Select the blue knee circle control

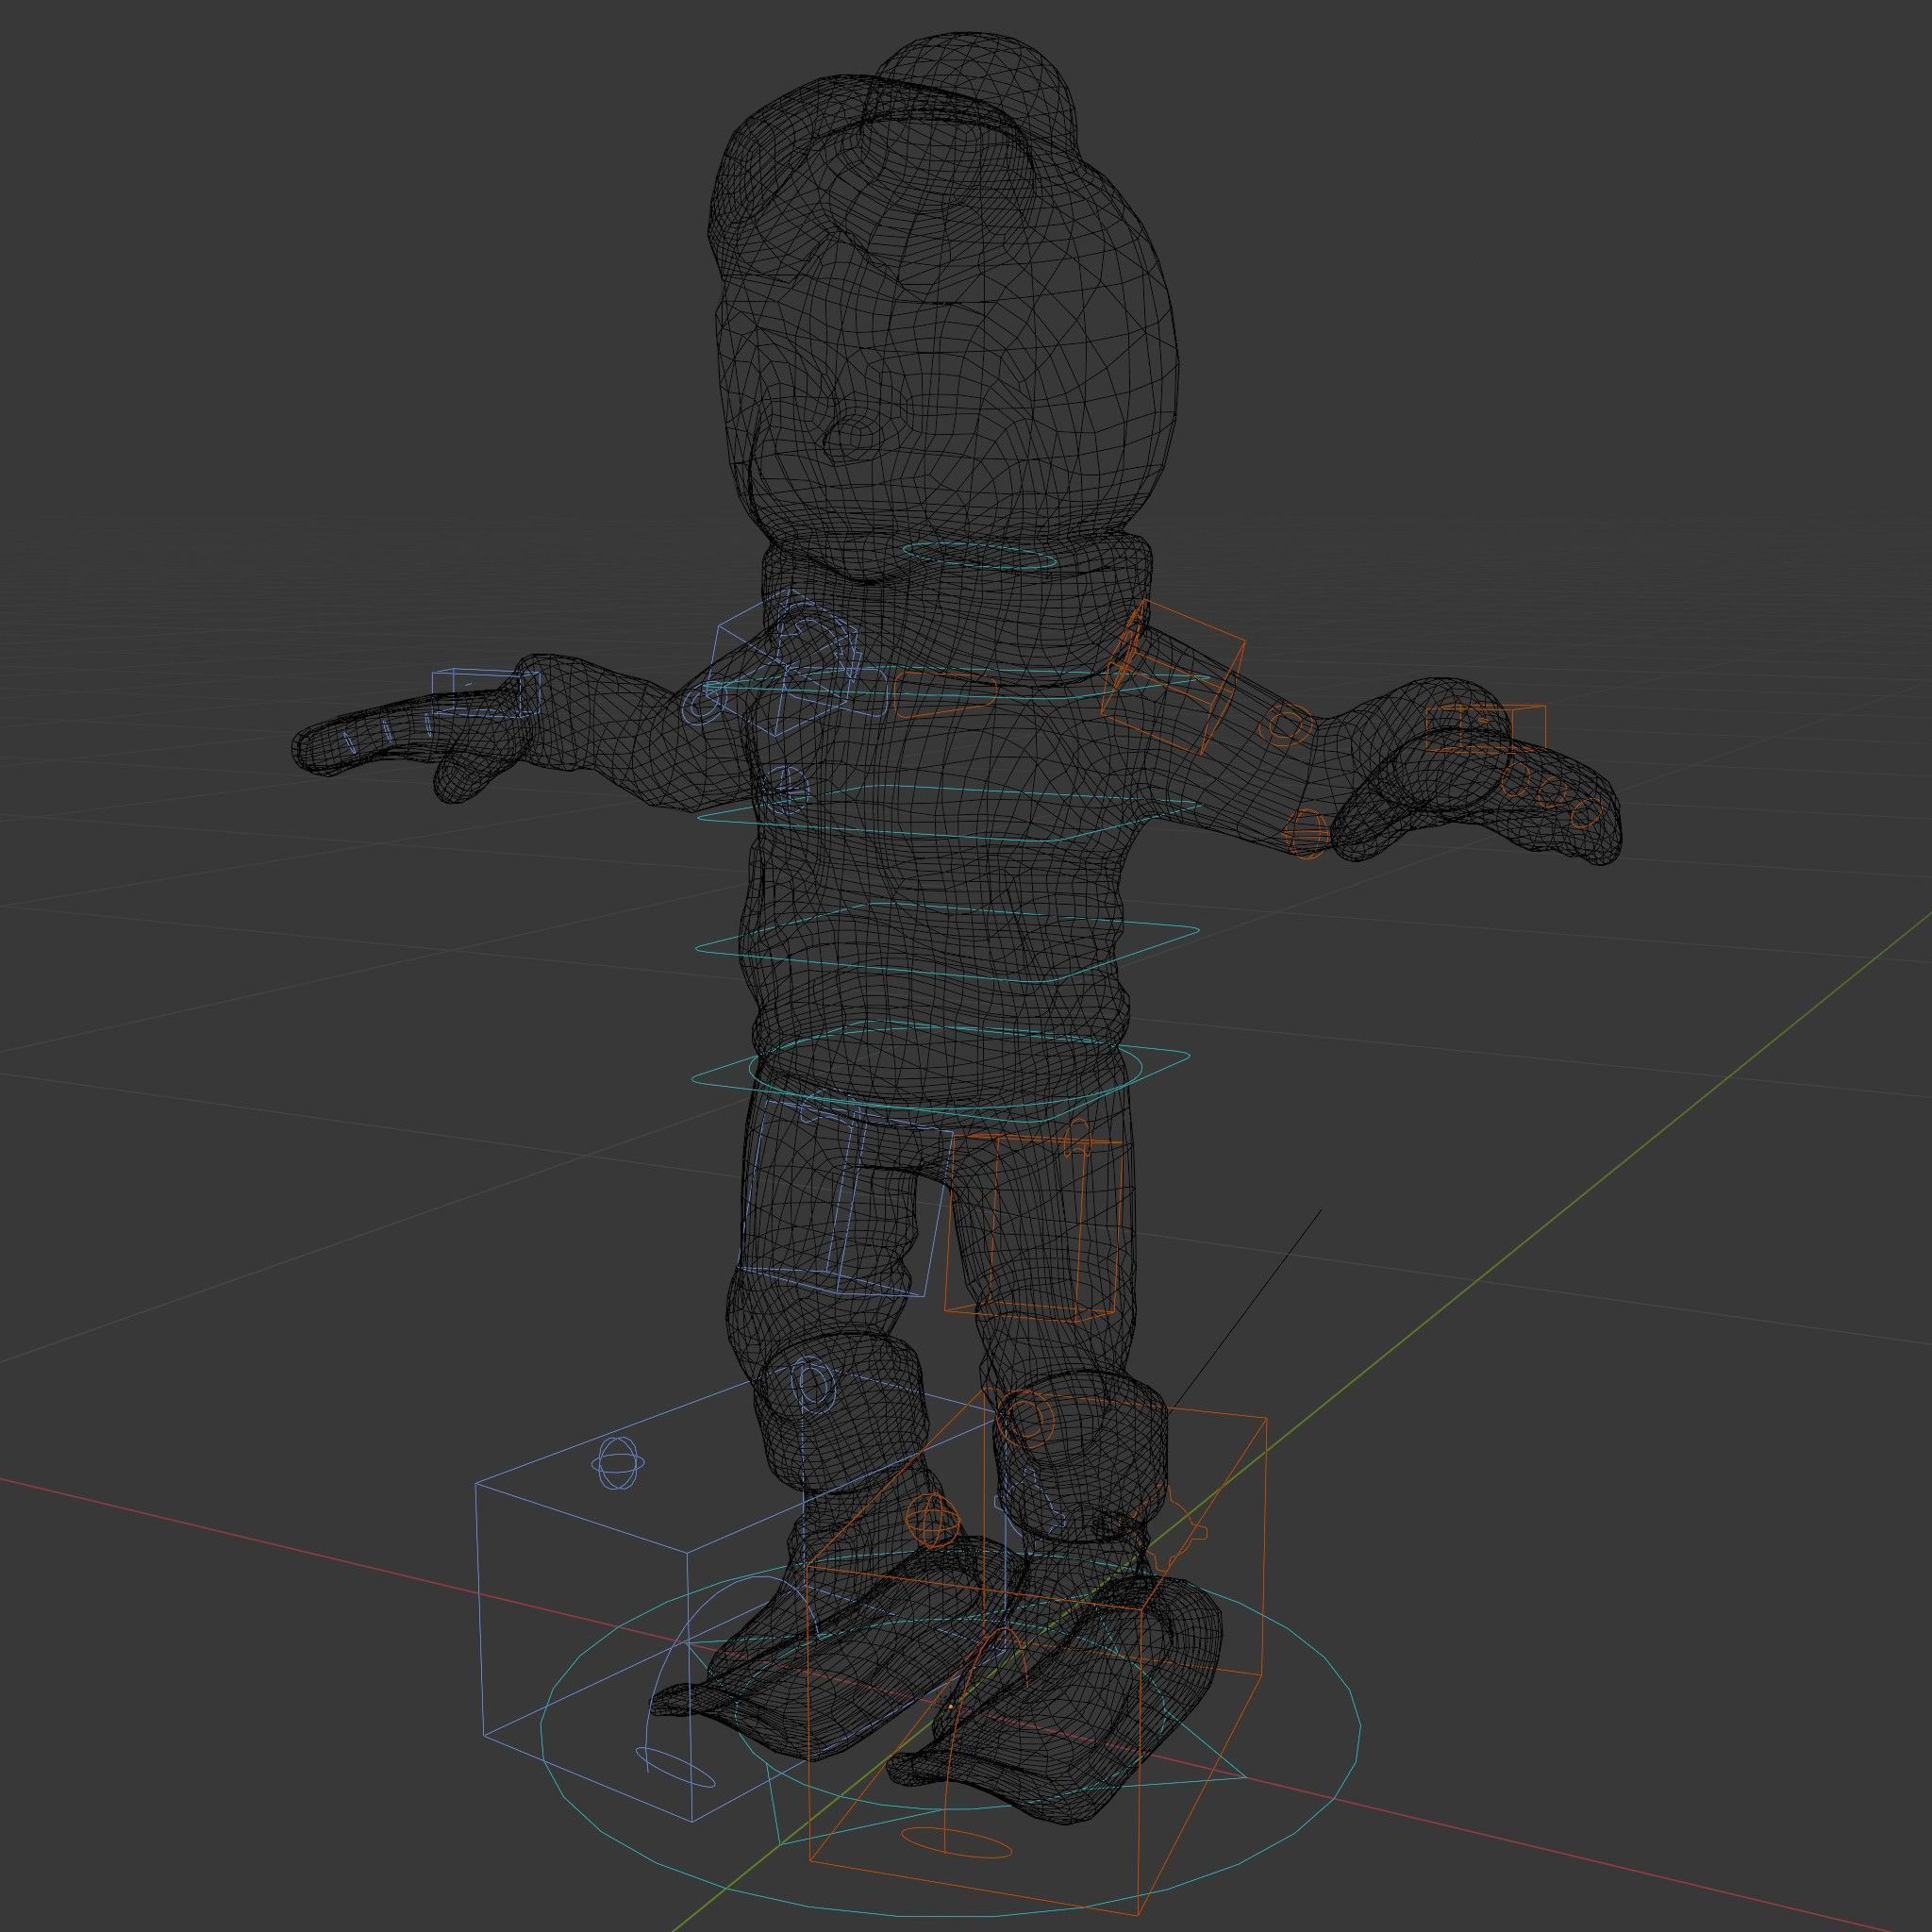pyautogui.click(x=811, y=1385)
